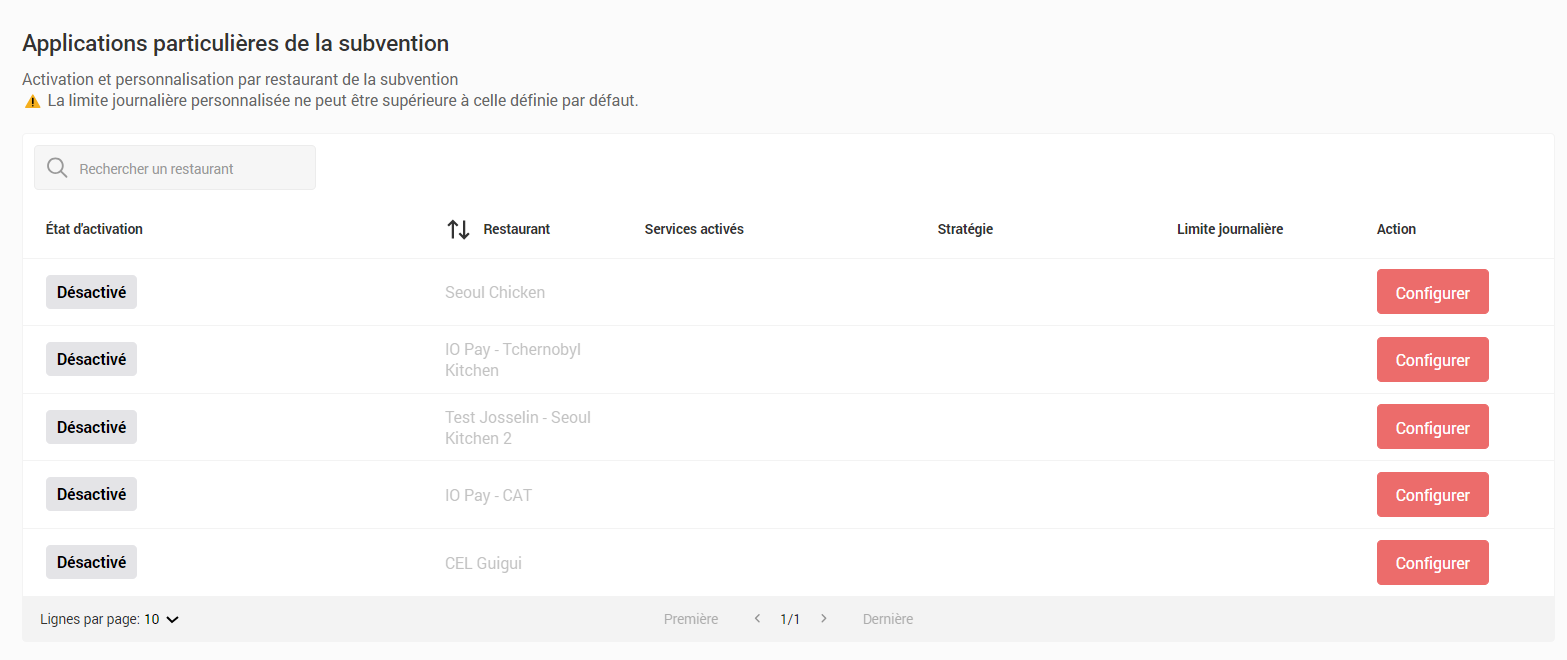Go to next page chevron

[824, 619]
